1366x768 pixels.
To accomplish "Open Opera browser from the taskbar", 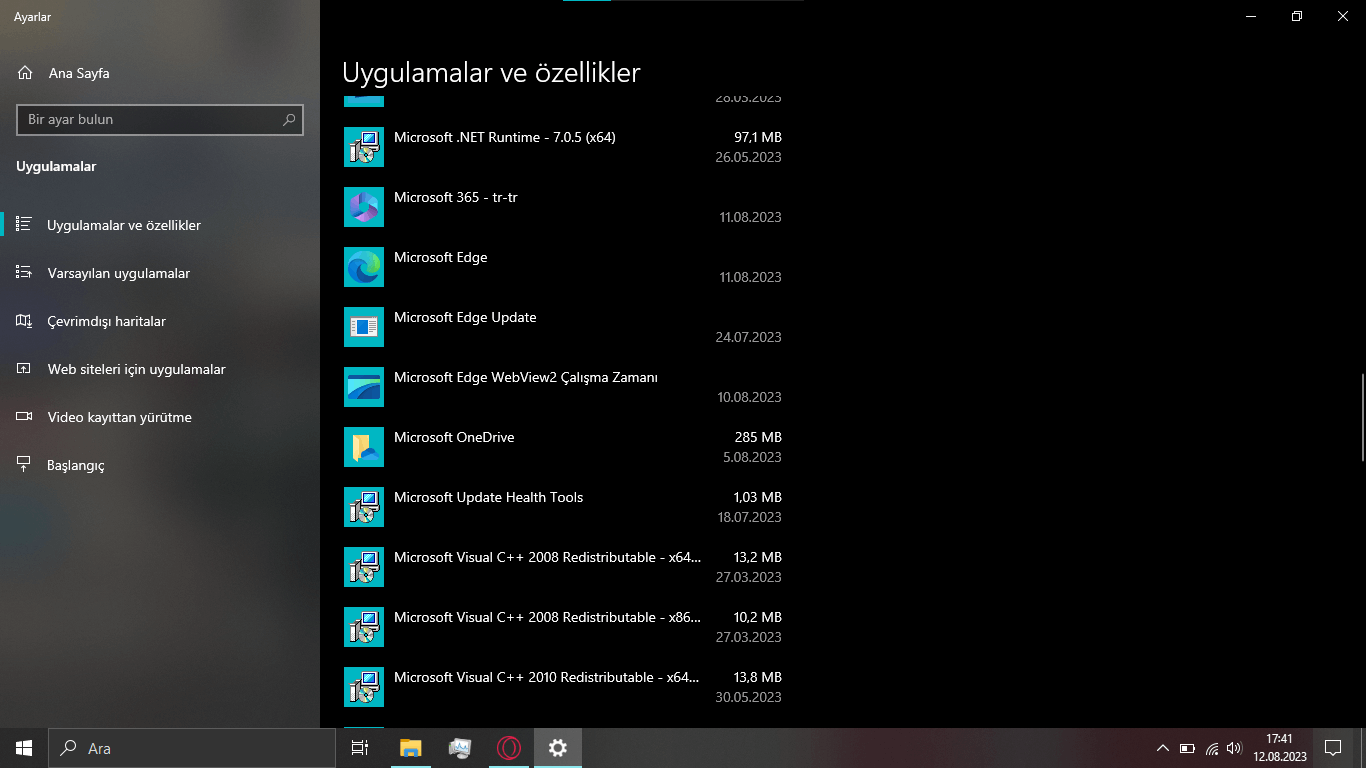I will pyautogui.click(x=509, y=748).
